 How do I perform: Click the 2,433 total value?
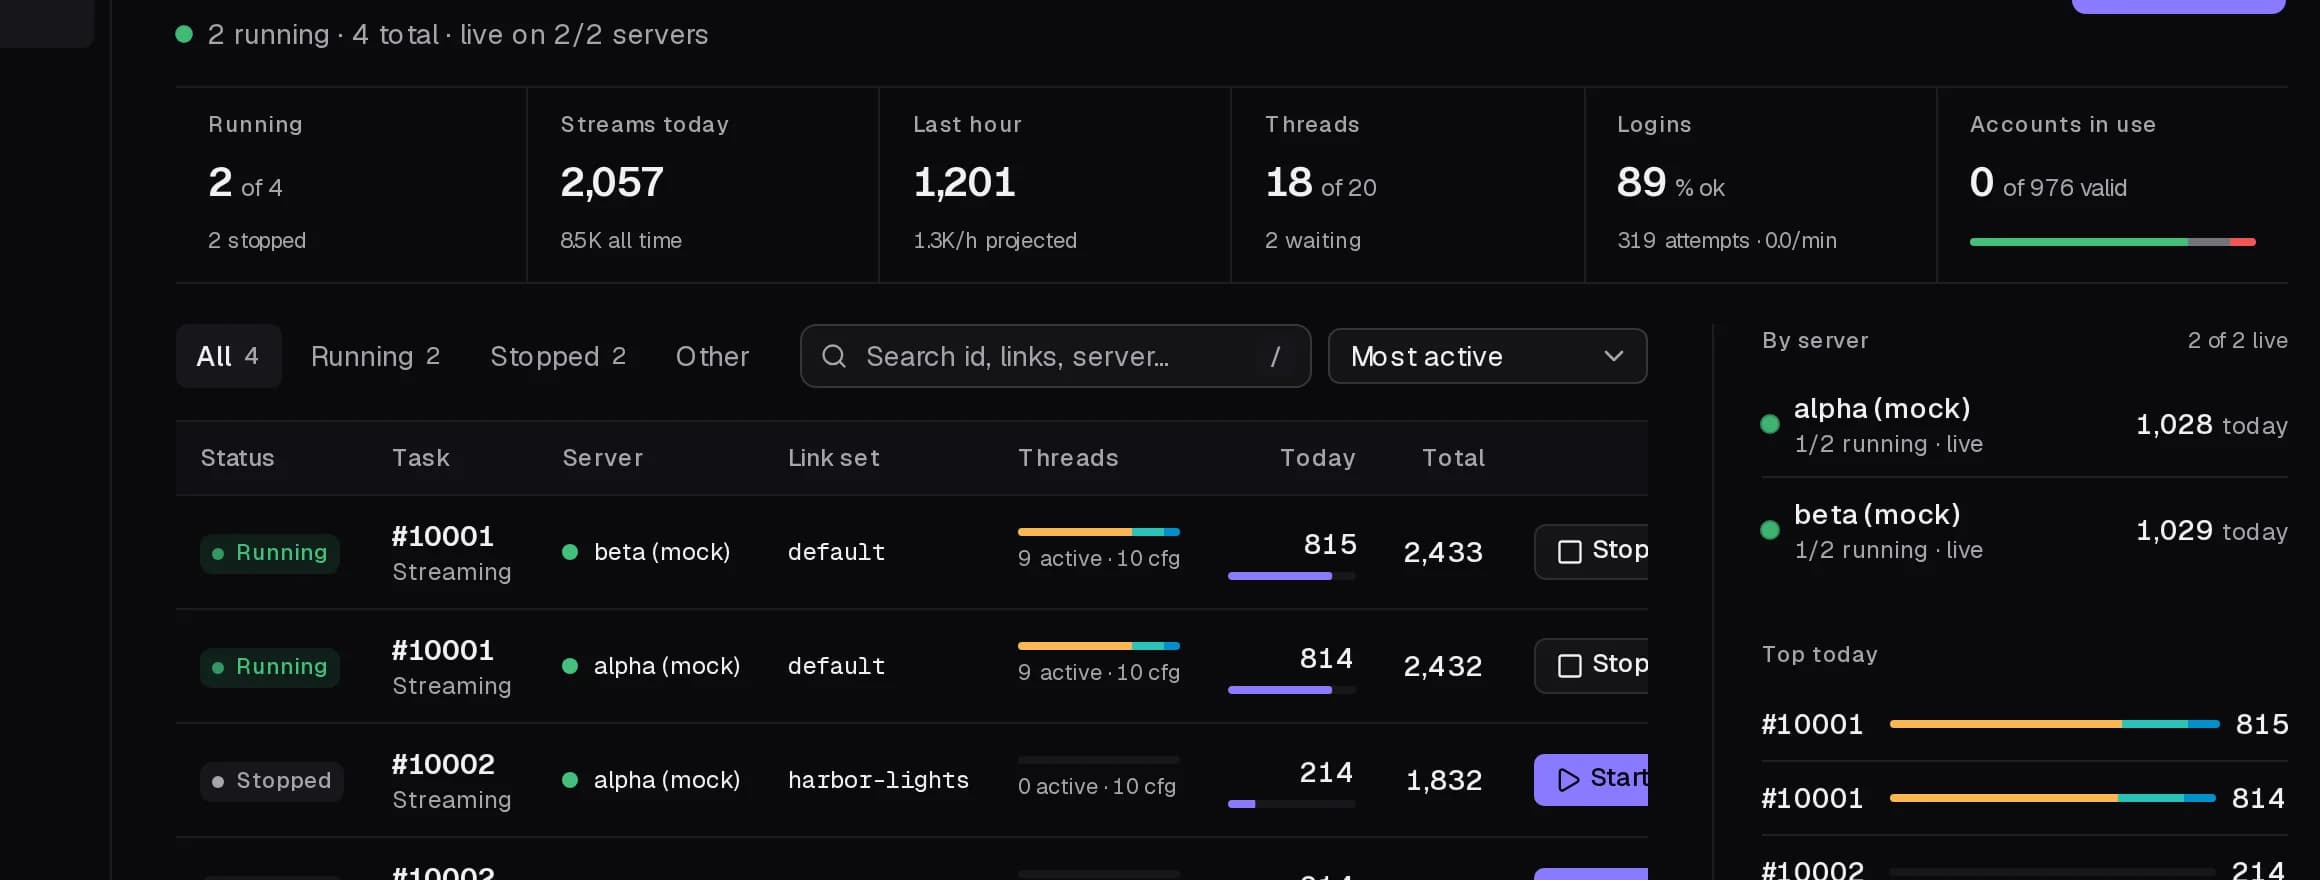[x=1443, y=552]
